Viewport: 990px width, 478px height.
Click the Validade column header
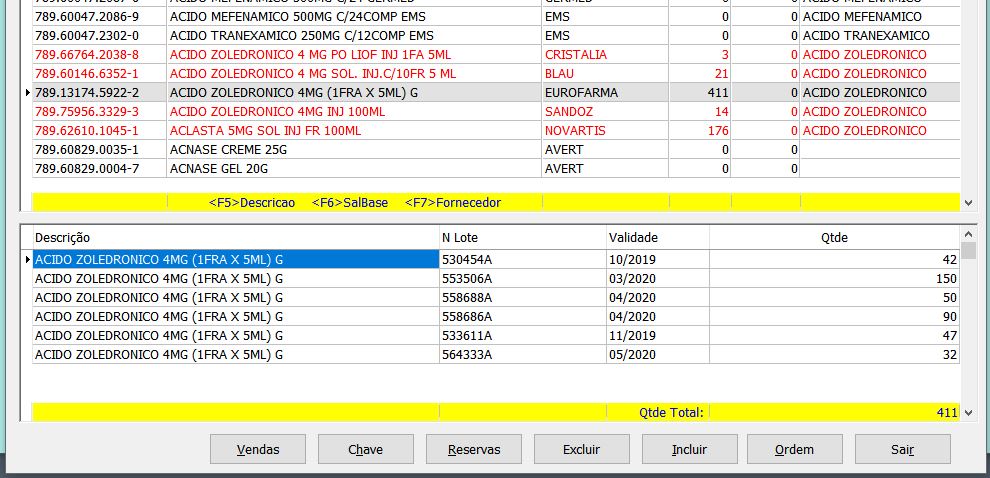657,238
